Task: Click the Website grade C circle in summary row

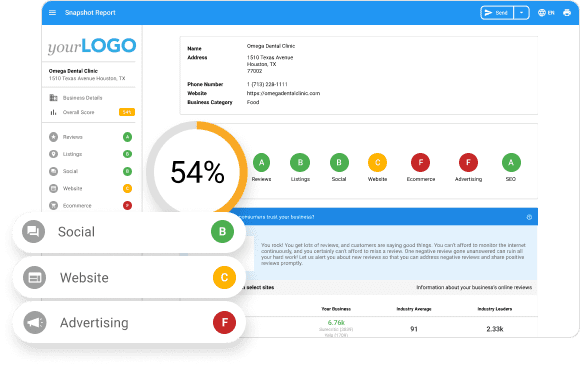Action: [377, 162]
